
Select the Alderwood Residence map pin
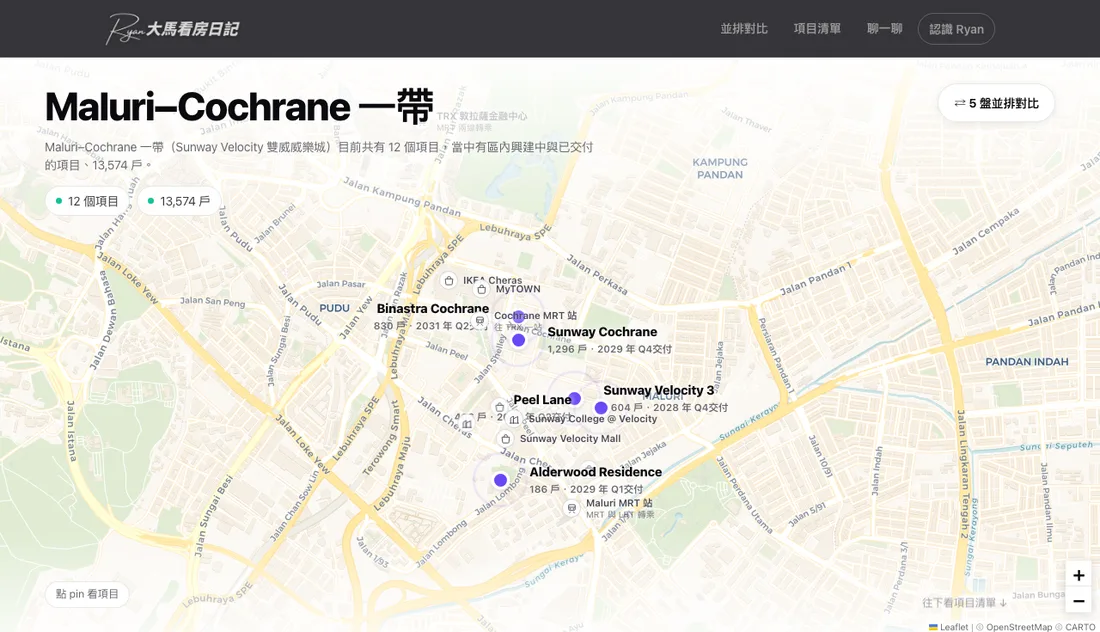(x=500, y=480)
